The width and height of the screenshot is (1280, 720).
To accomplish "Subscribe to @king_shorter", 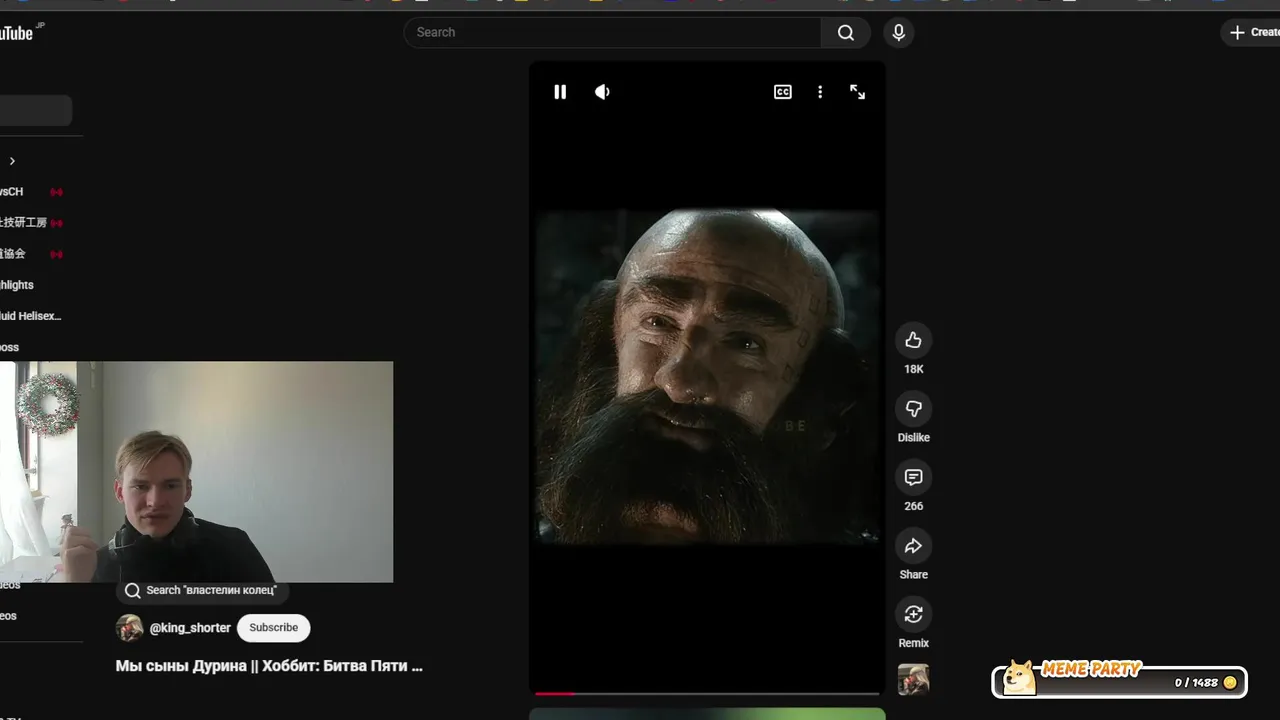I will (x=274, y=628).
